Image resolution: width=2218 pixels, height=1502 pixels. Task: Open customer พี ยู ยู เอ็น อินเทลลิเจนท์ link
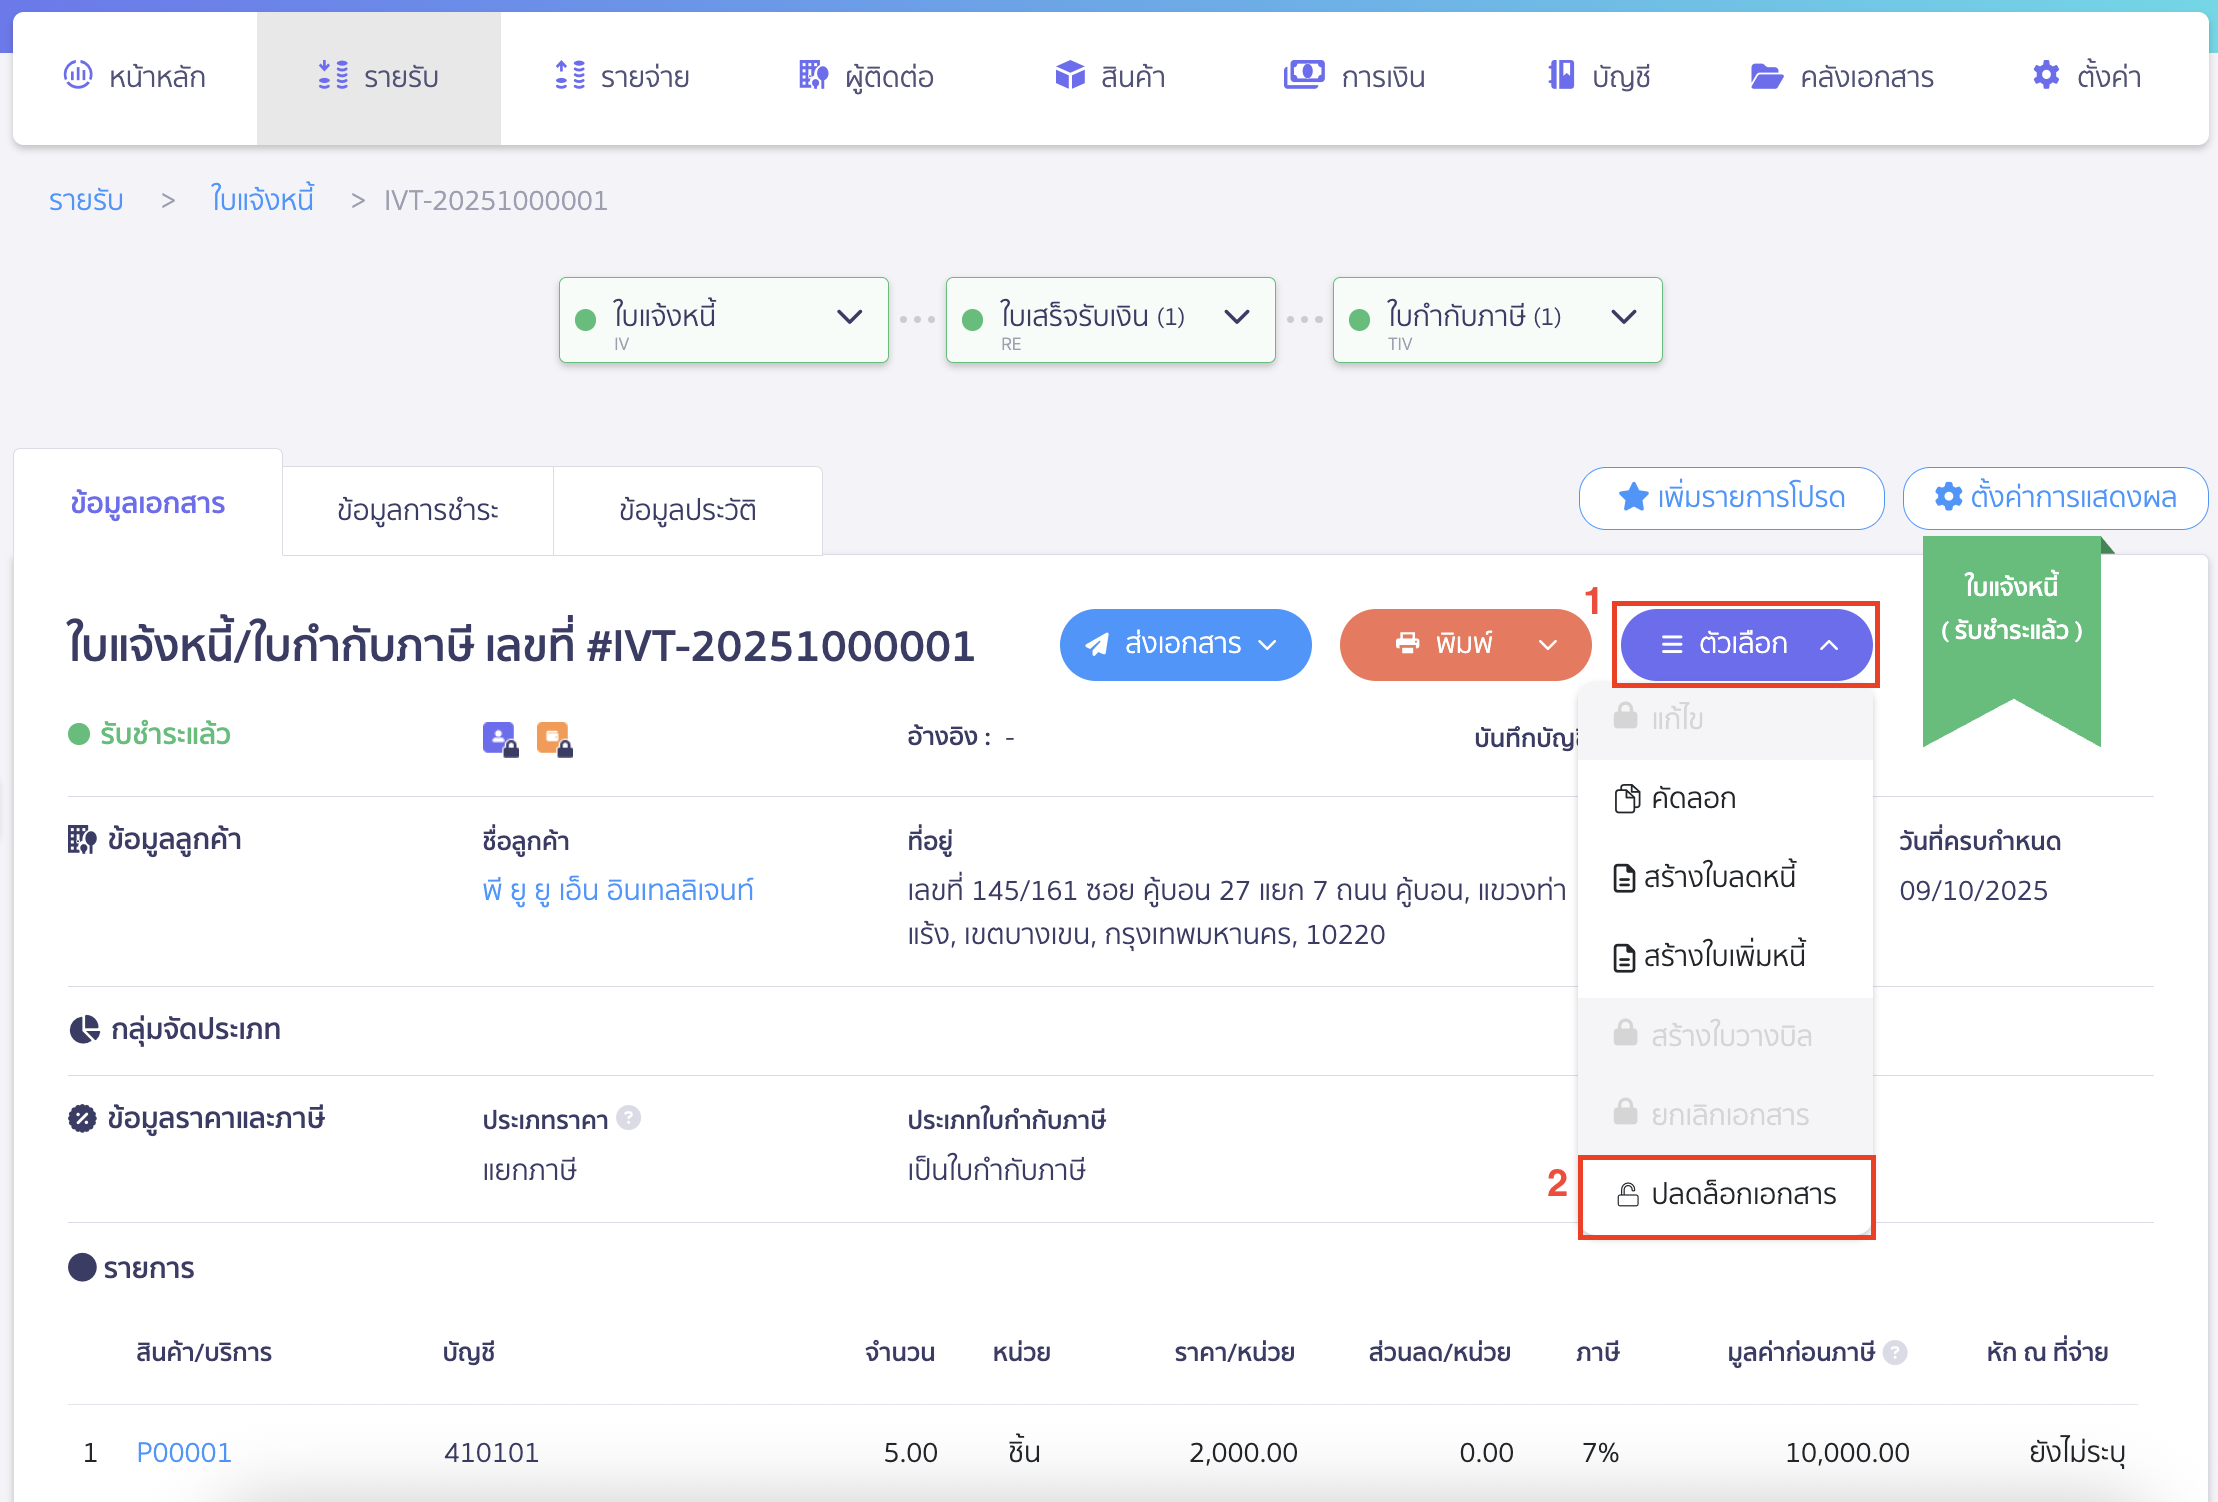[x=618, y=890]
